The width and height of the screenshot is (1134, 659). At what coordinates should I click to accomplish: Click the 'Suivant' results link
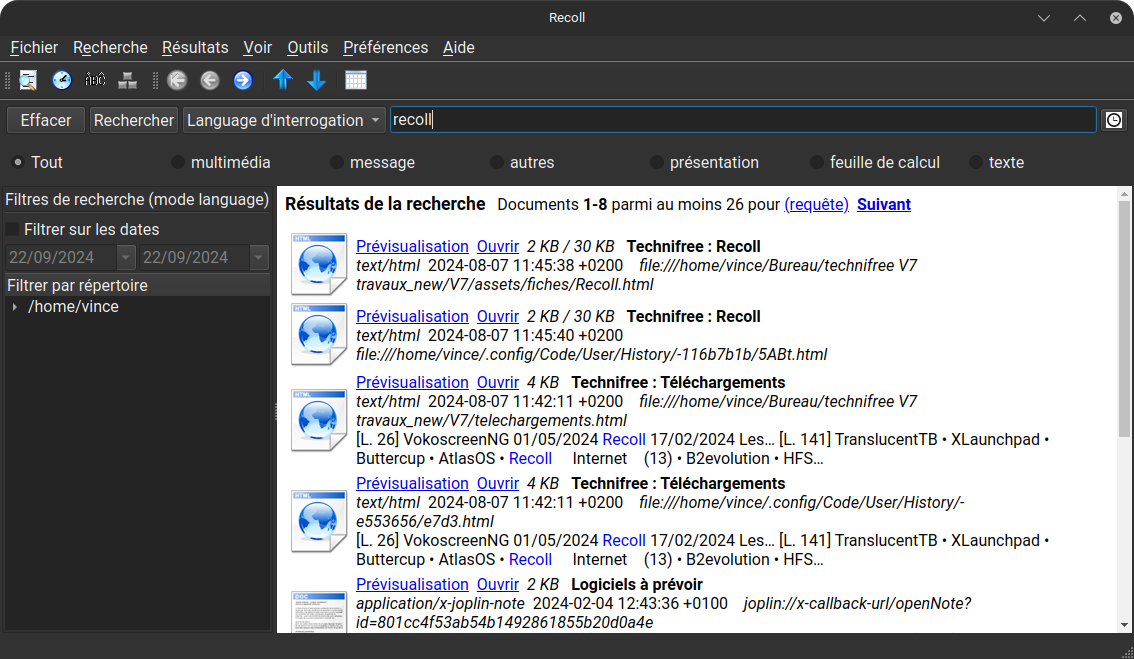tap(883, 204)
